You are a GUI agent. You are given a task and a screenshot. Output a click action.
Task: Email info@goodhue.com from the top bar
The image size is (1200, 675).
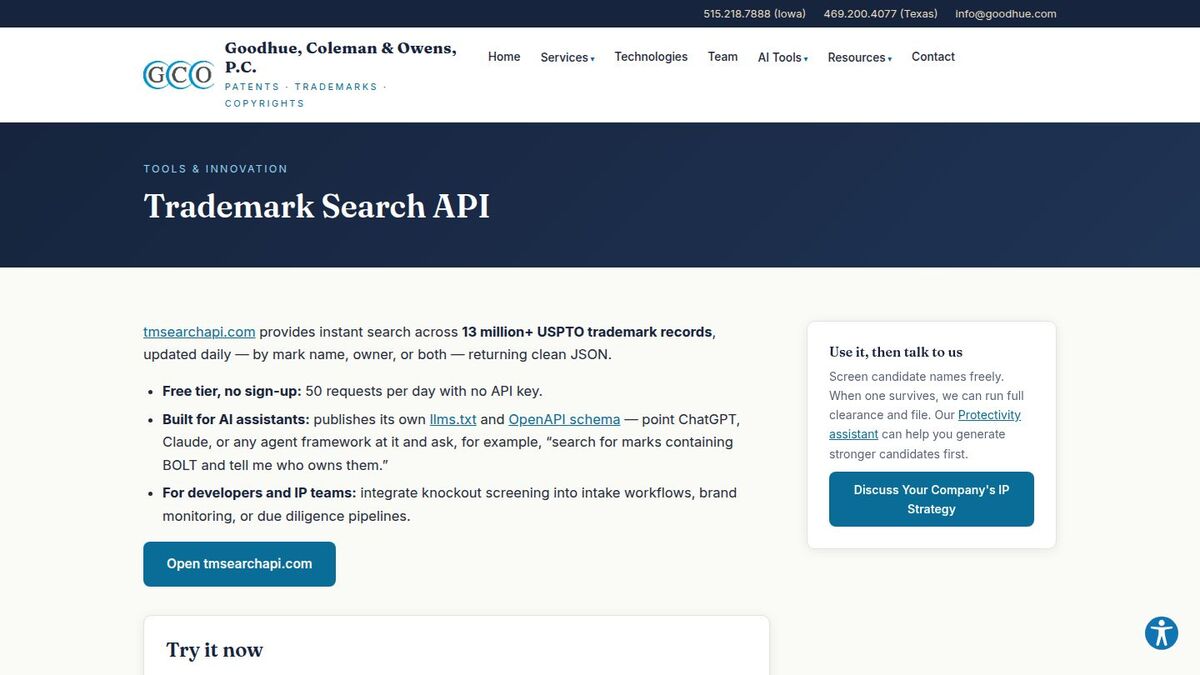[1005, 14]
